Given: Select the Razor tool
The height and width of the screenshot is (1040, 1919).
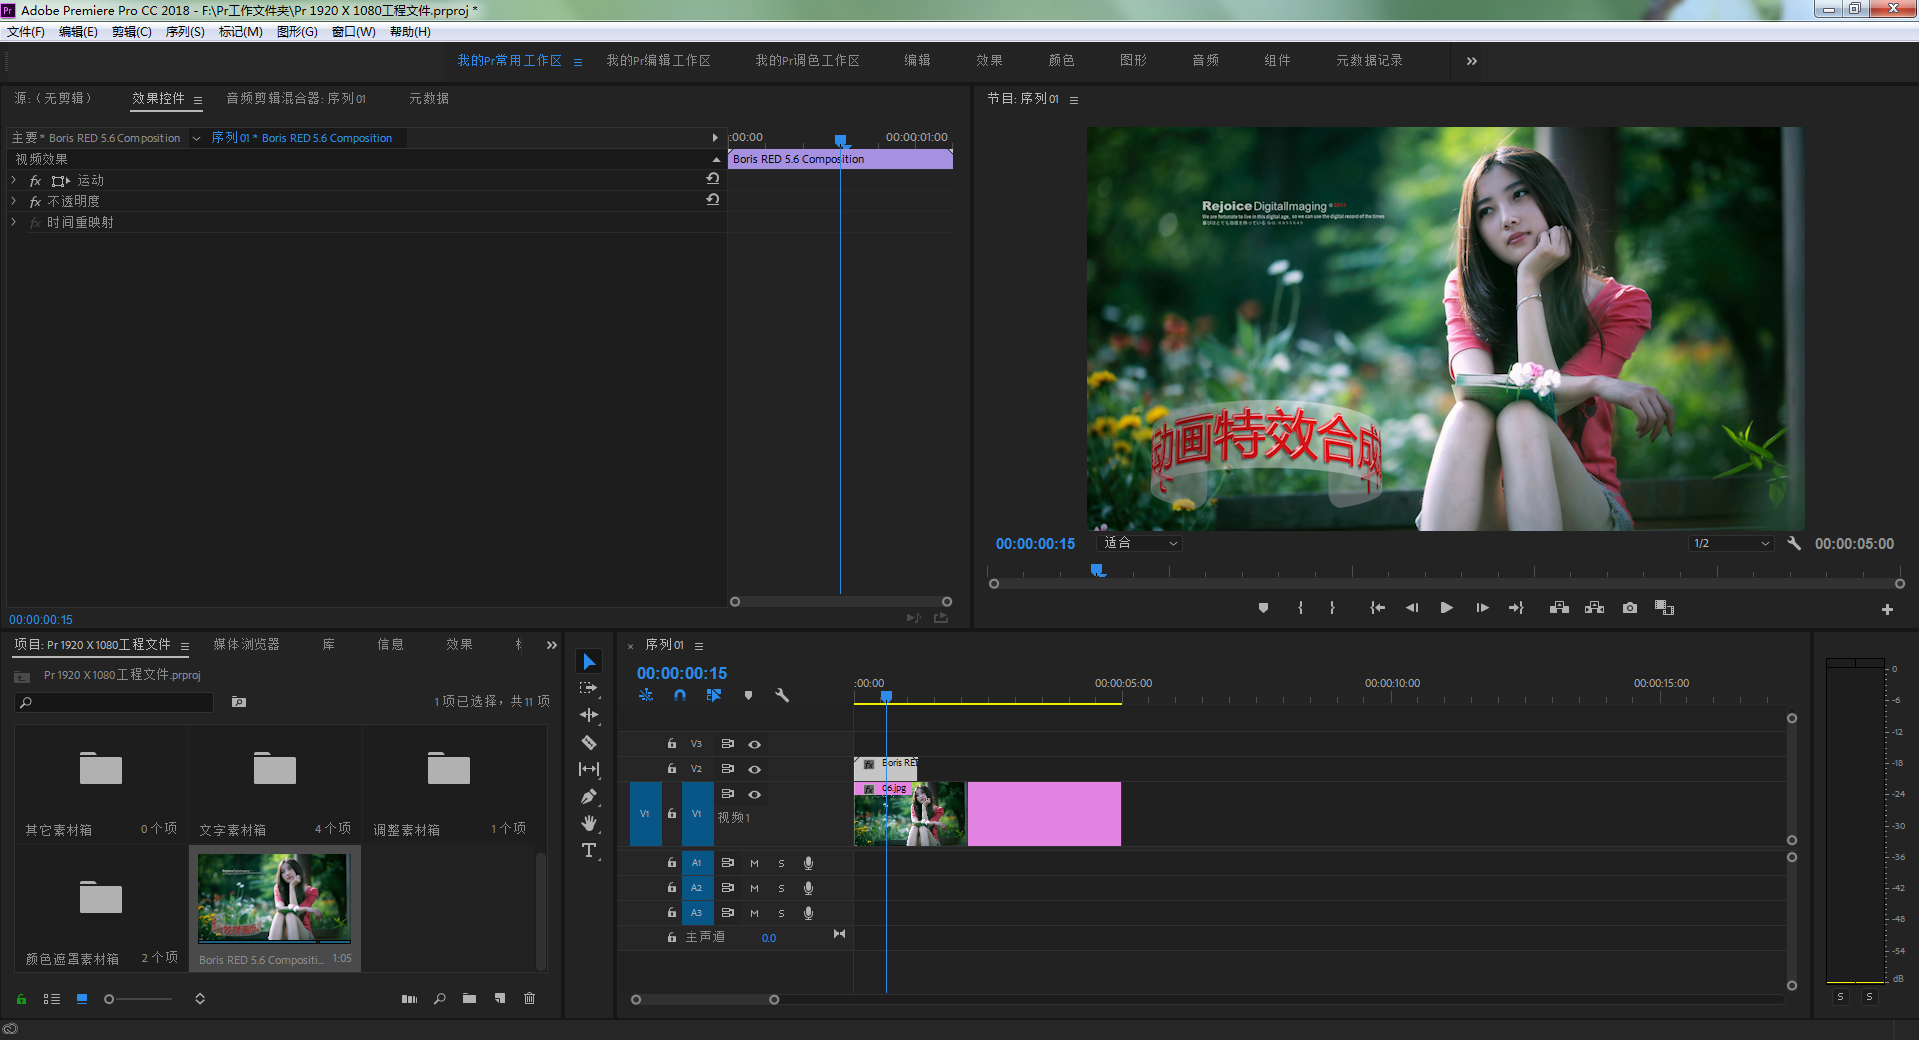Looking at the screenshot, I should click(589, 742).
